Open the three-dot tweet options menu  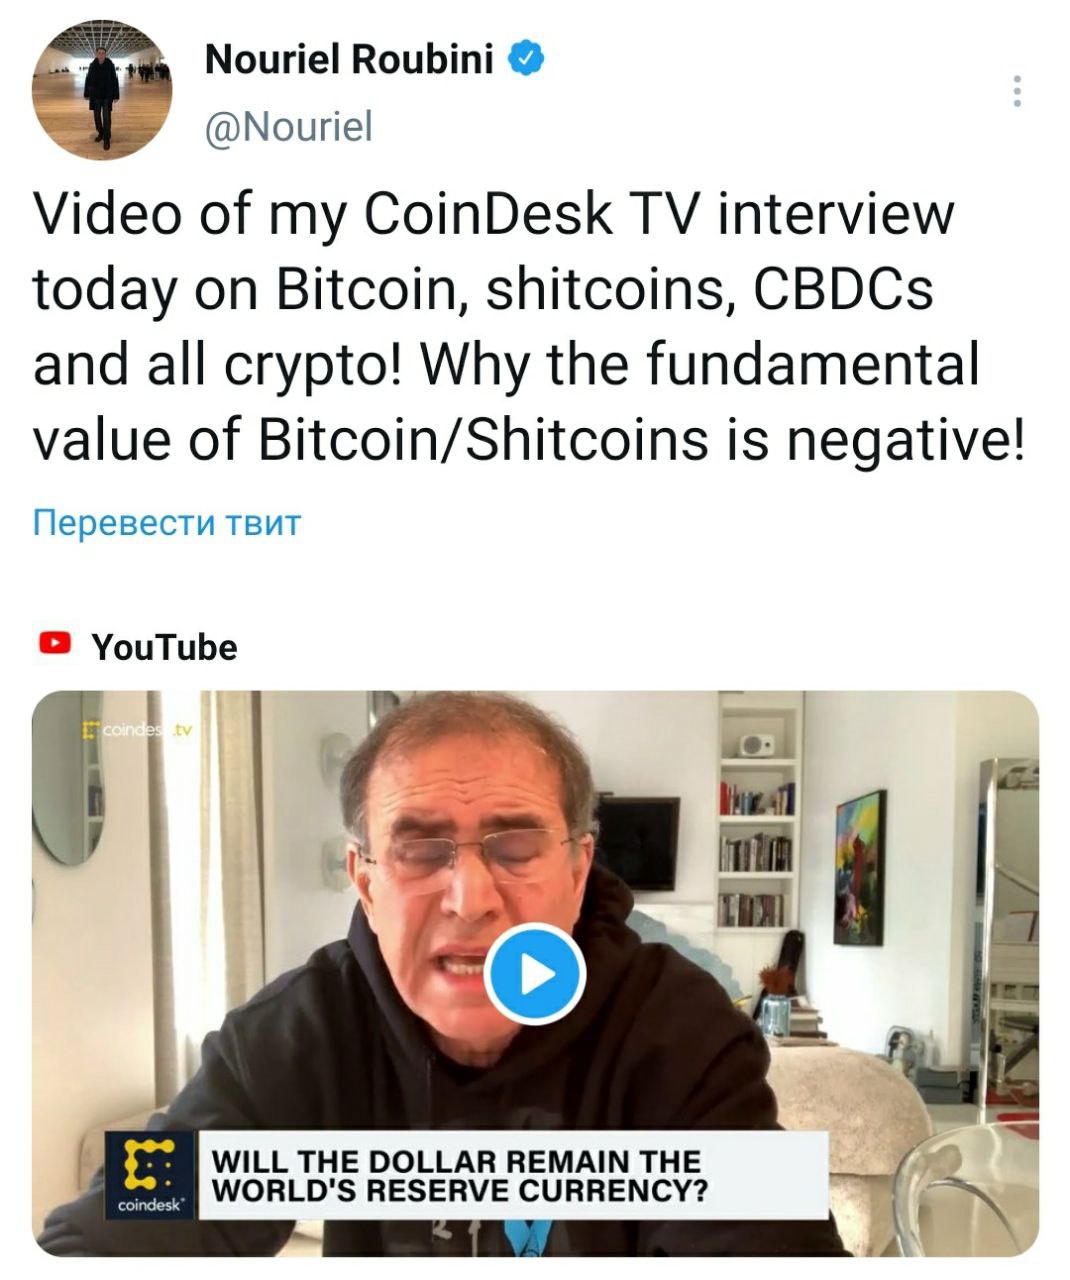[1017, 91]
